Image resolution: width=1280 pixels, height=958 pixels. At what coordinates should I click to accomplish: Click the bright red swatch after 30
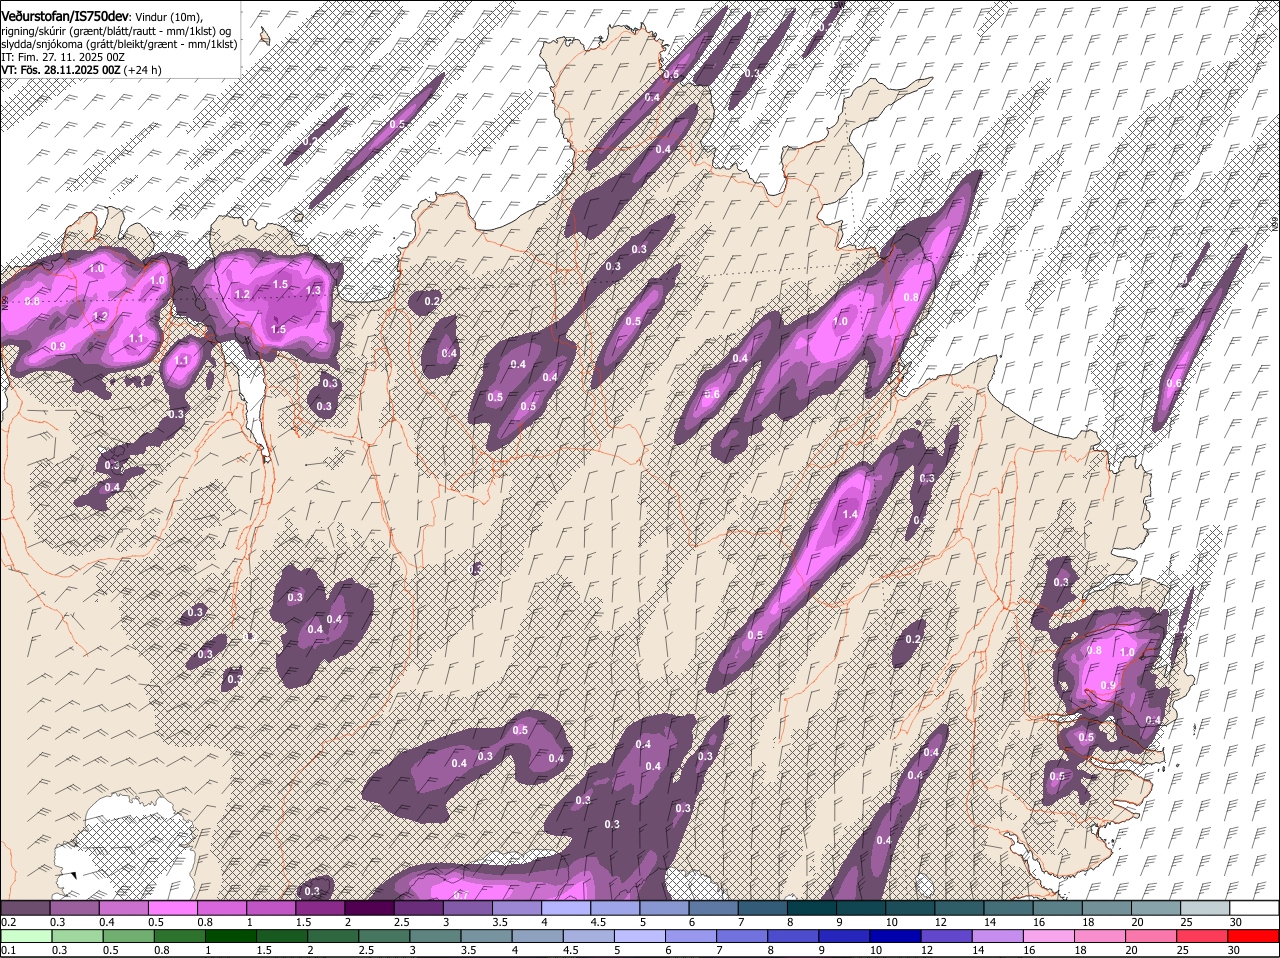(1254, 937)
